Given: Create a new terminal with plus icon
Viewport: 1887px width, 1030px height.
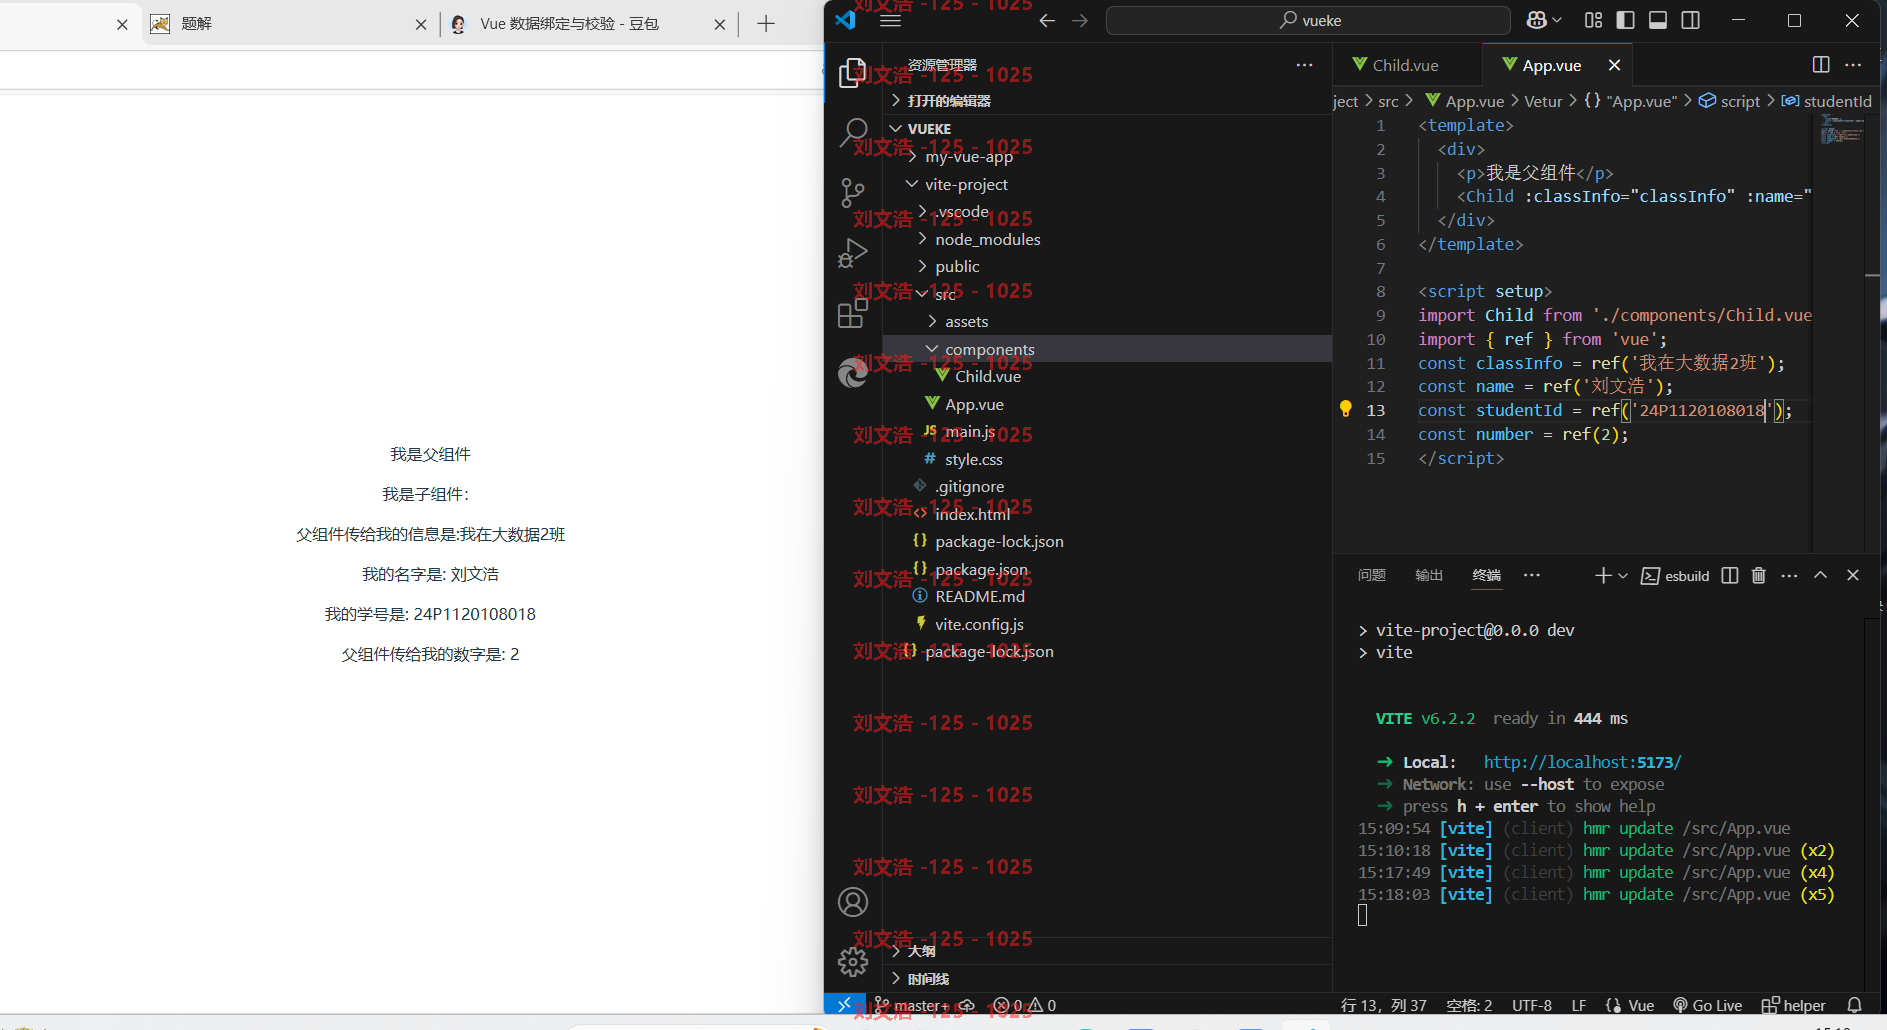Looking at the screenshot, I should (x=1603, y=575).
